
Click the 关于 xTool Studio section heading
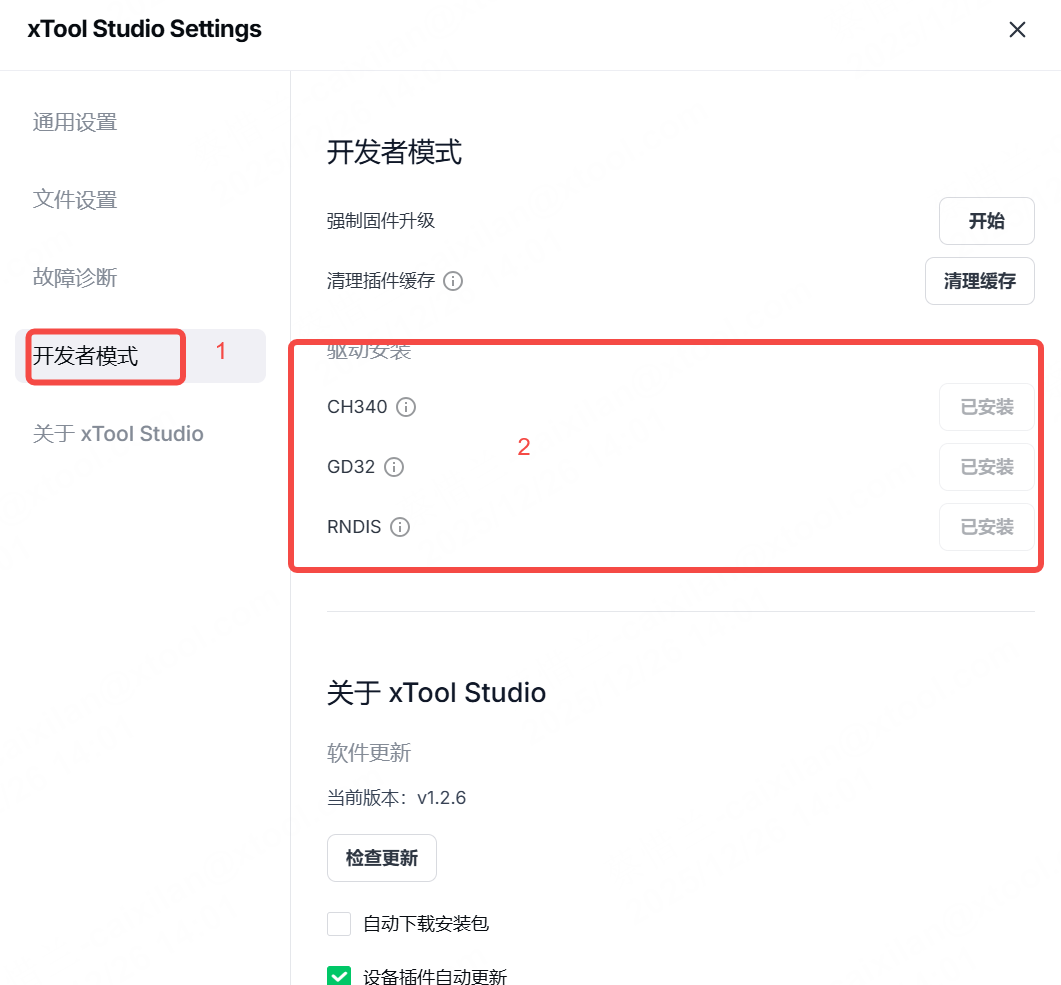(x=436, y=693)
